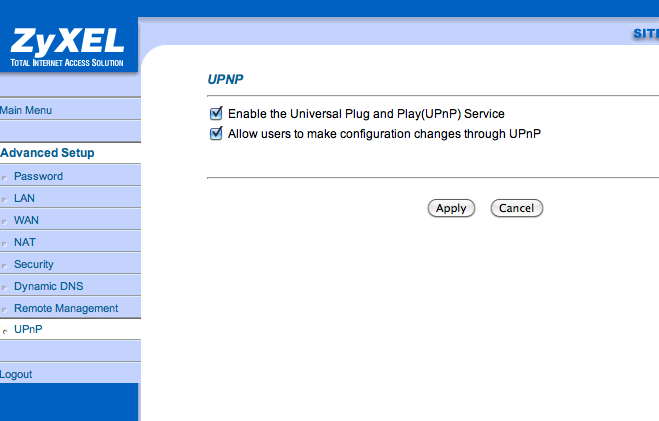
Task: Select Dynamic DNS in sidebar
Action: pos(49,286)
